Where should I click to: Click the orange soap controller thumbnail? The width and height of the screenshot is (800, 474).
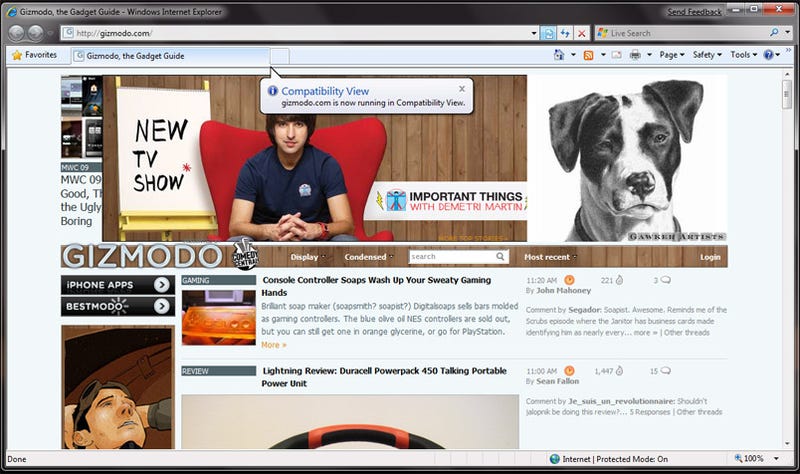click(218, 318)
